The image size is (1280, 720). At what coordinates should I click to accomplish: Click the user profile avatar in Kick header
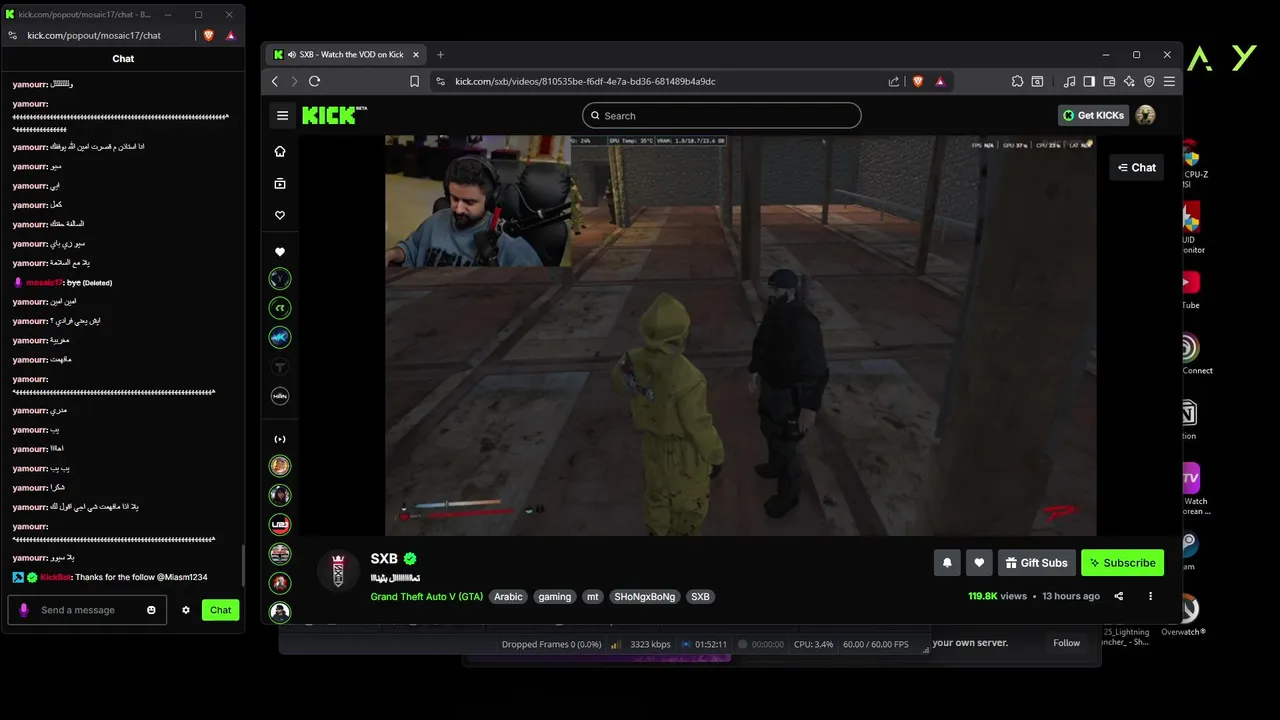click(x=1146, y=115)
